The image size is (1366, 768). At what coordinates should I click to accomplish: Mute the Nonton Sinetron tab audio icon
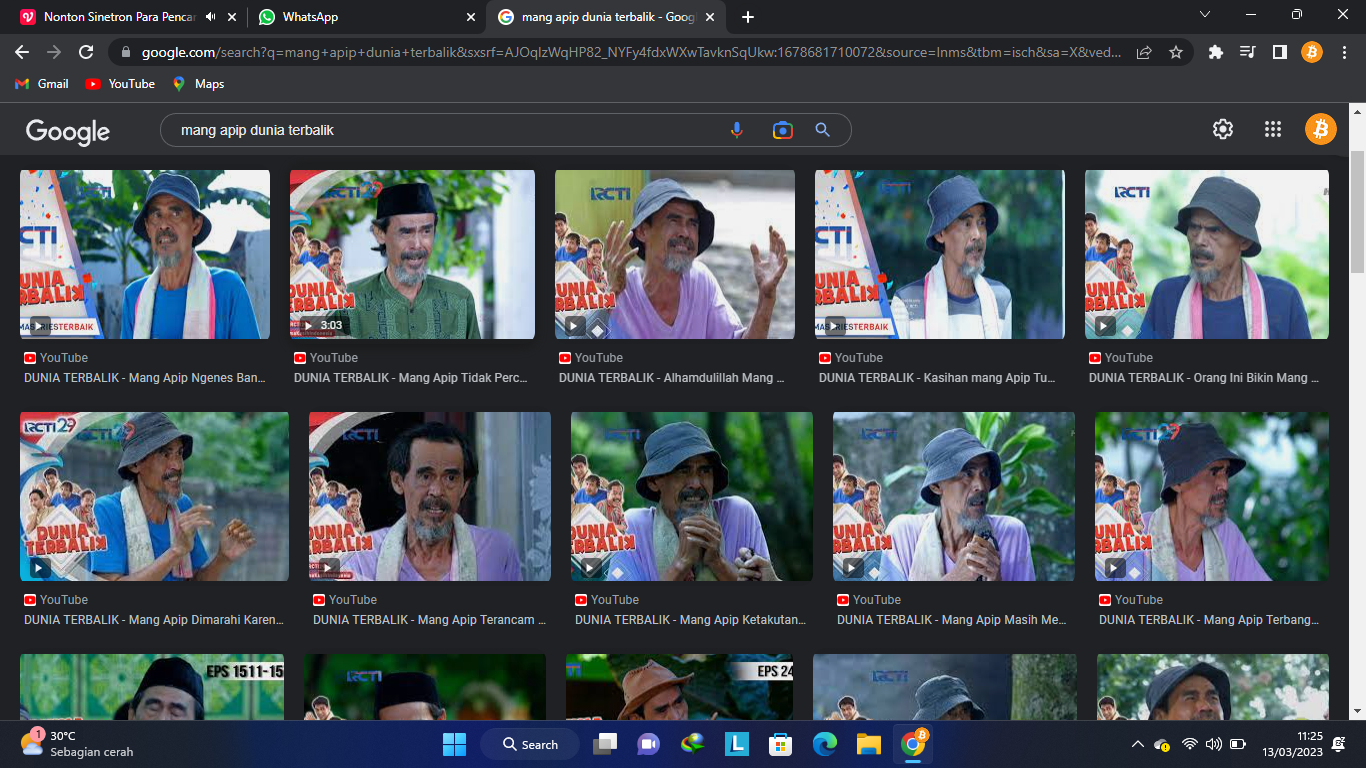[211, 17]
